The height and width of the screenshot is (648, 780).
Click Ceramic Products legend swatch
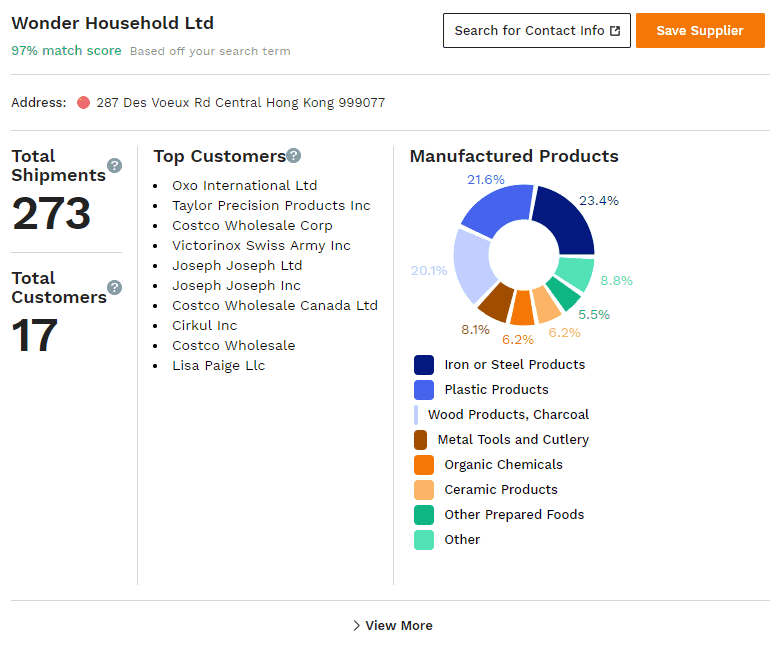coord(424,490)
